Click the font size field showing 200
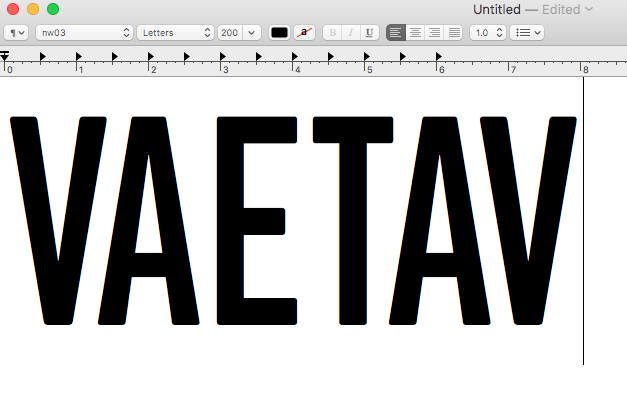This screenshot has width=627, height=398. coord(230,33)
